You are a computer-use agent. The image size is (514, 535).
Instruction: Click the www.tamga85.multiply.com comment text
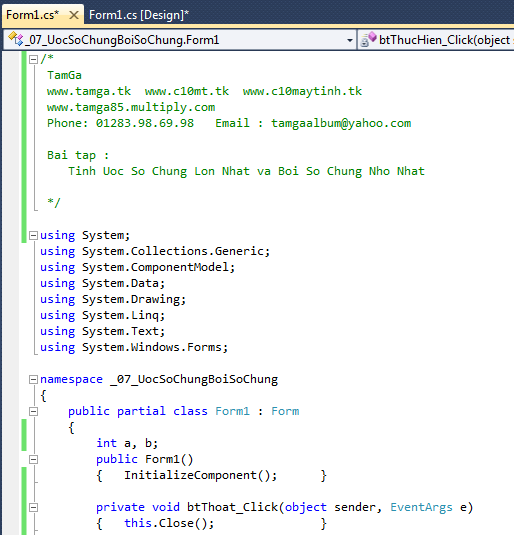click(x=131, y=107)
